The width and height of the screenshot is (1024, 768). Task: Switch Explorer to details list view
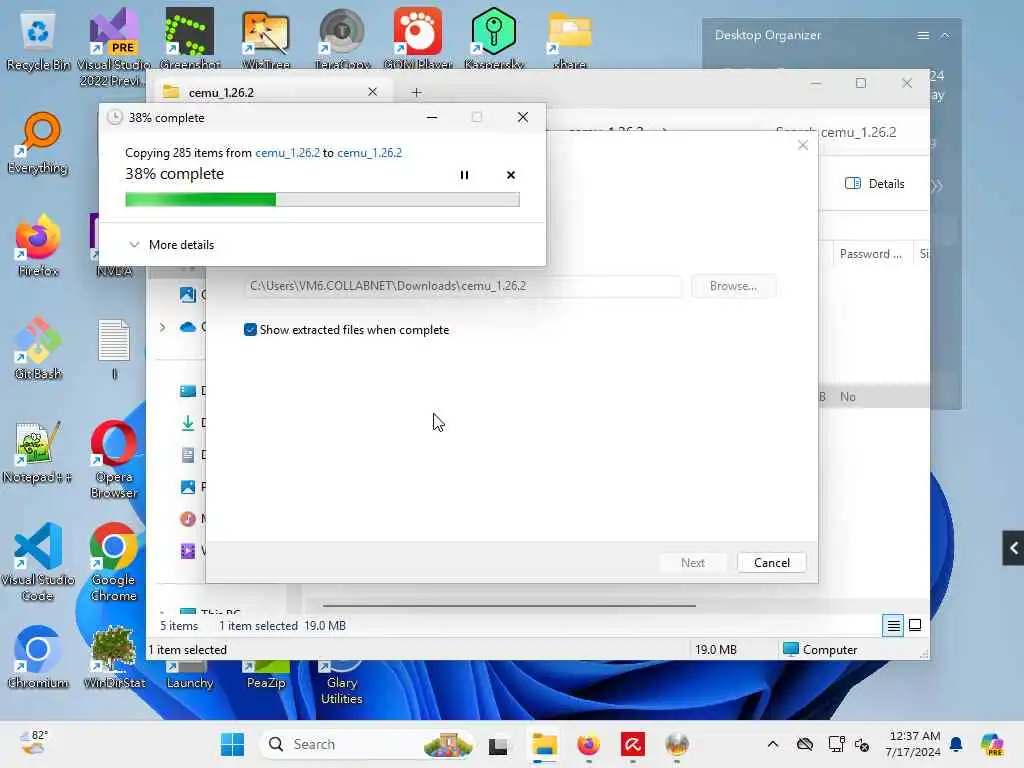tap(893, 626)
